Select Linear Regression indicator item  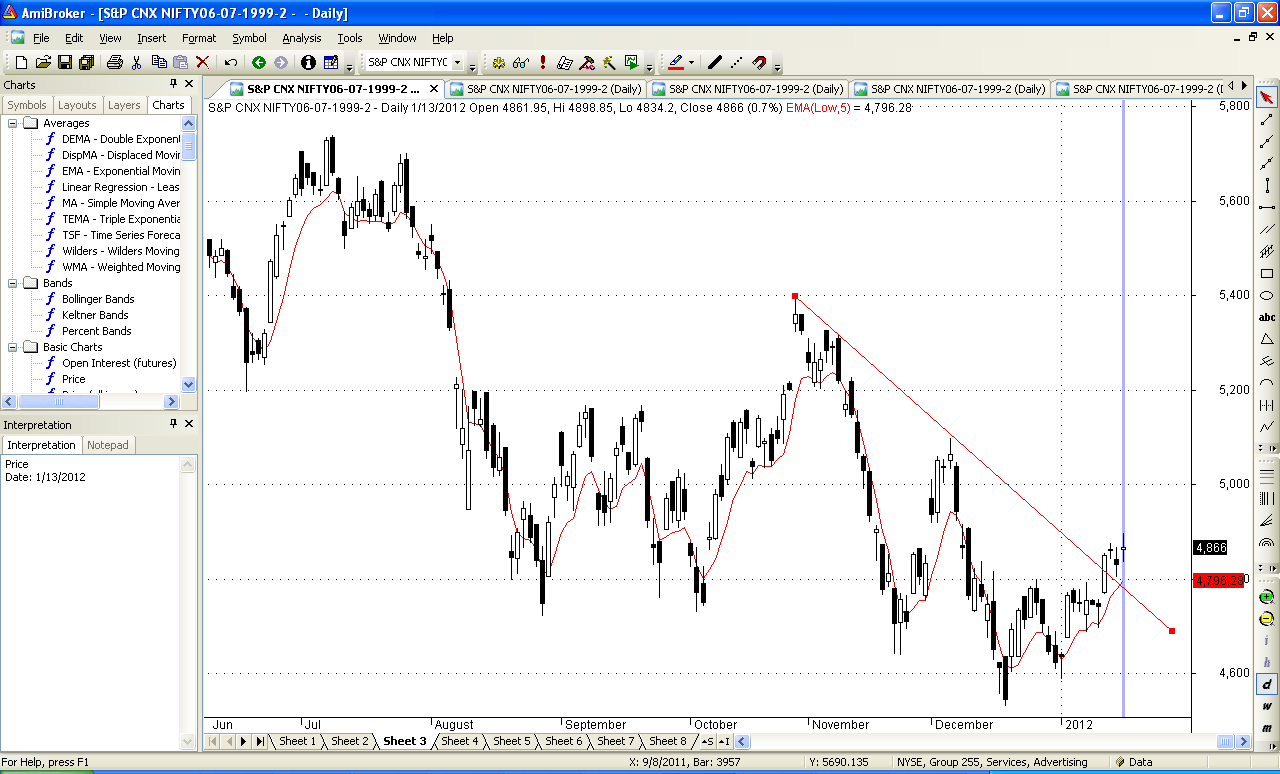pos(121,187)
